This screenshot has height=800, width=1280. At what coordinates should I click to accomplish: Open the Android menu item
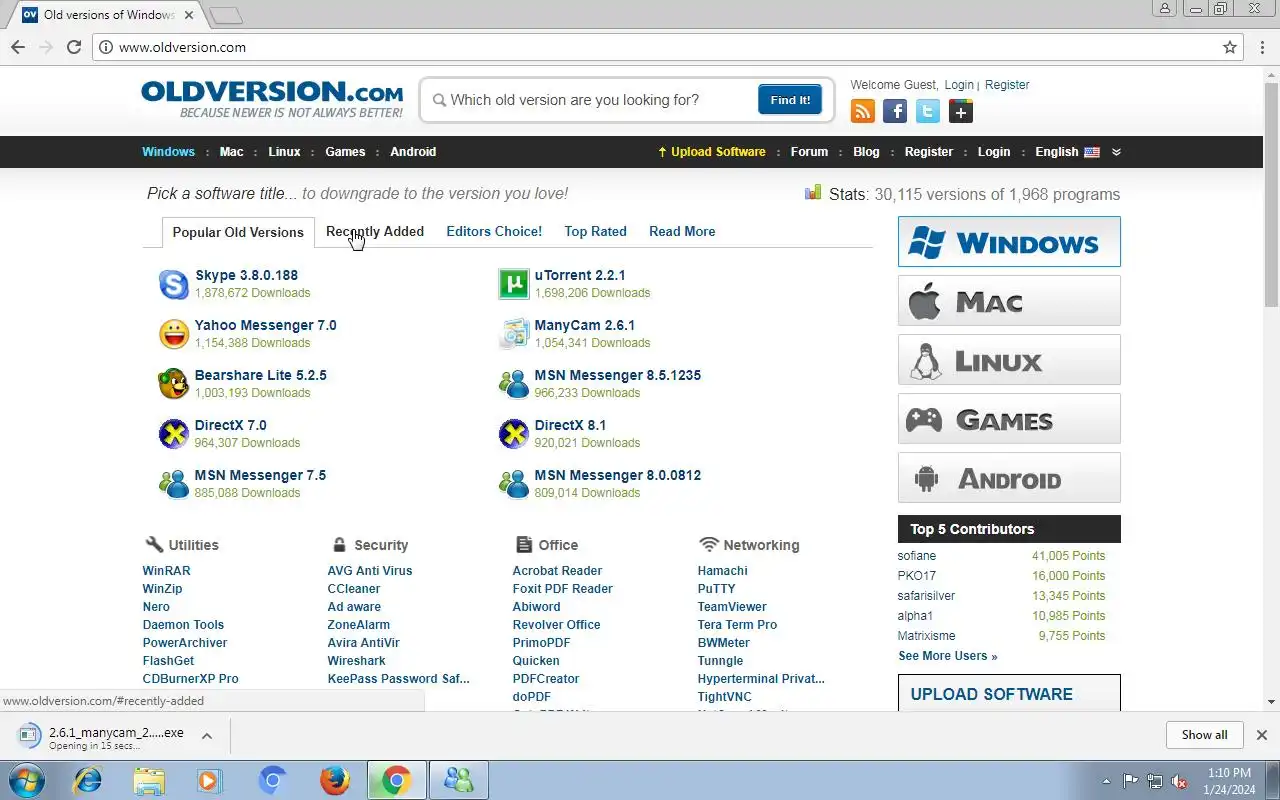pos(413,152)
